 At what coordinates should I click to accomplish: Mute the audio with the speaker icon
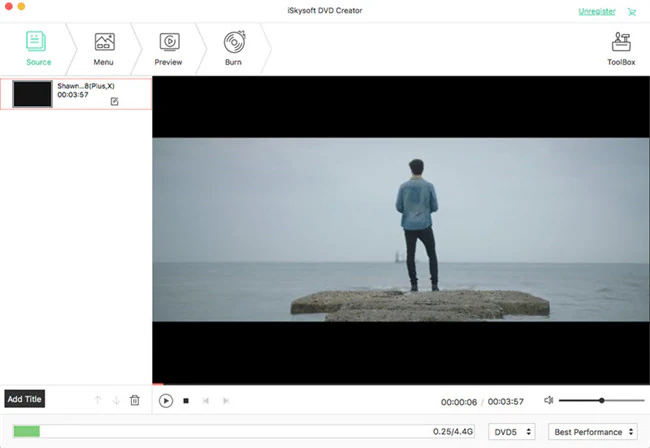548,400
